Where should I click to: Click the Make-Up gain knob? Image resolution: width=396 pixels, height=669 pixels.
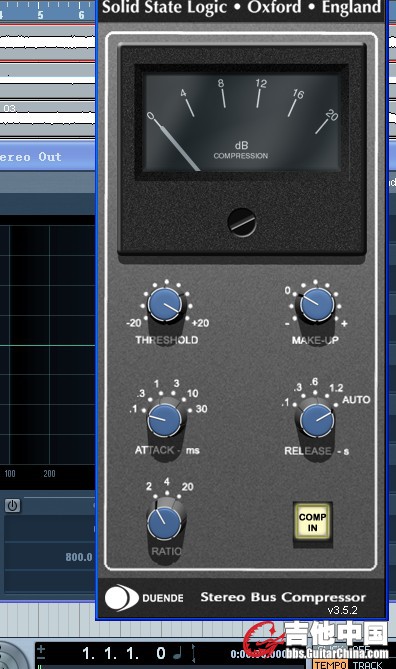pyautogui.click(x=317, y=304)
